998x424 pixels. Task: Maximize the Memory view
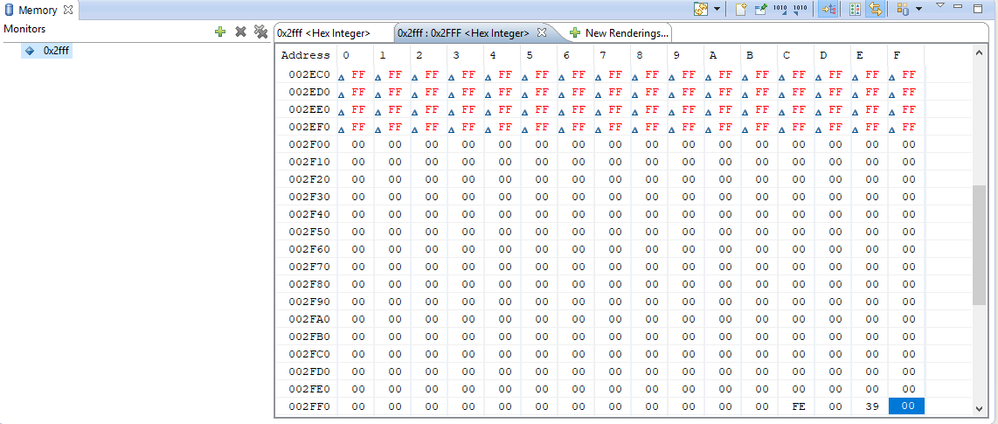click(978, 8)
